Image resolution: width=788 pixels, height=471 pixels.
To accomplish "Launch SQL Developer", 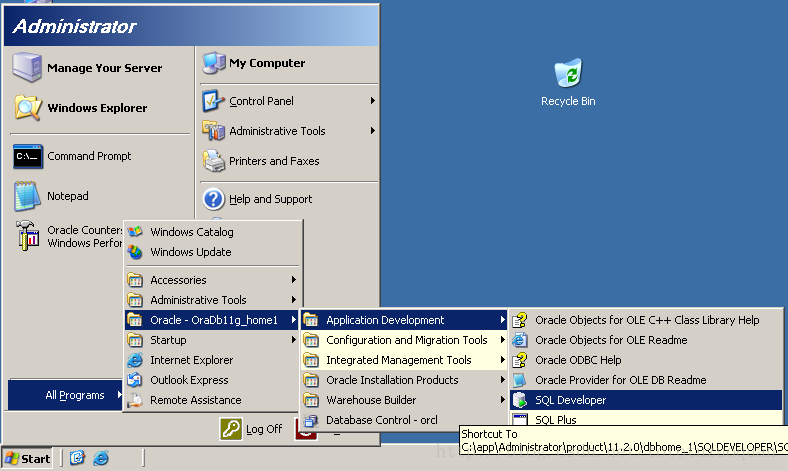I will [646, 400].
